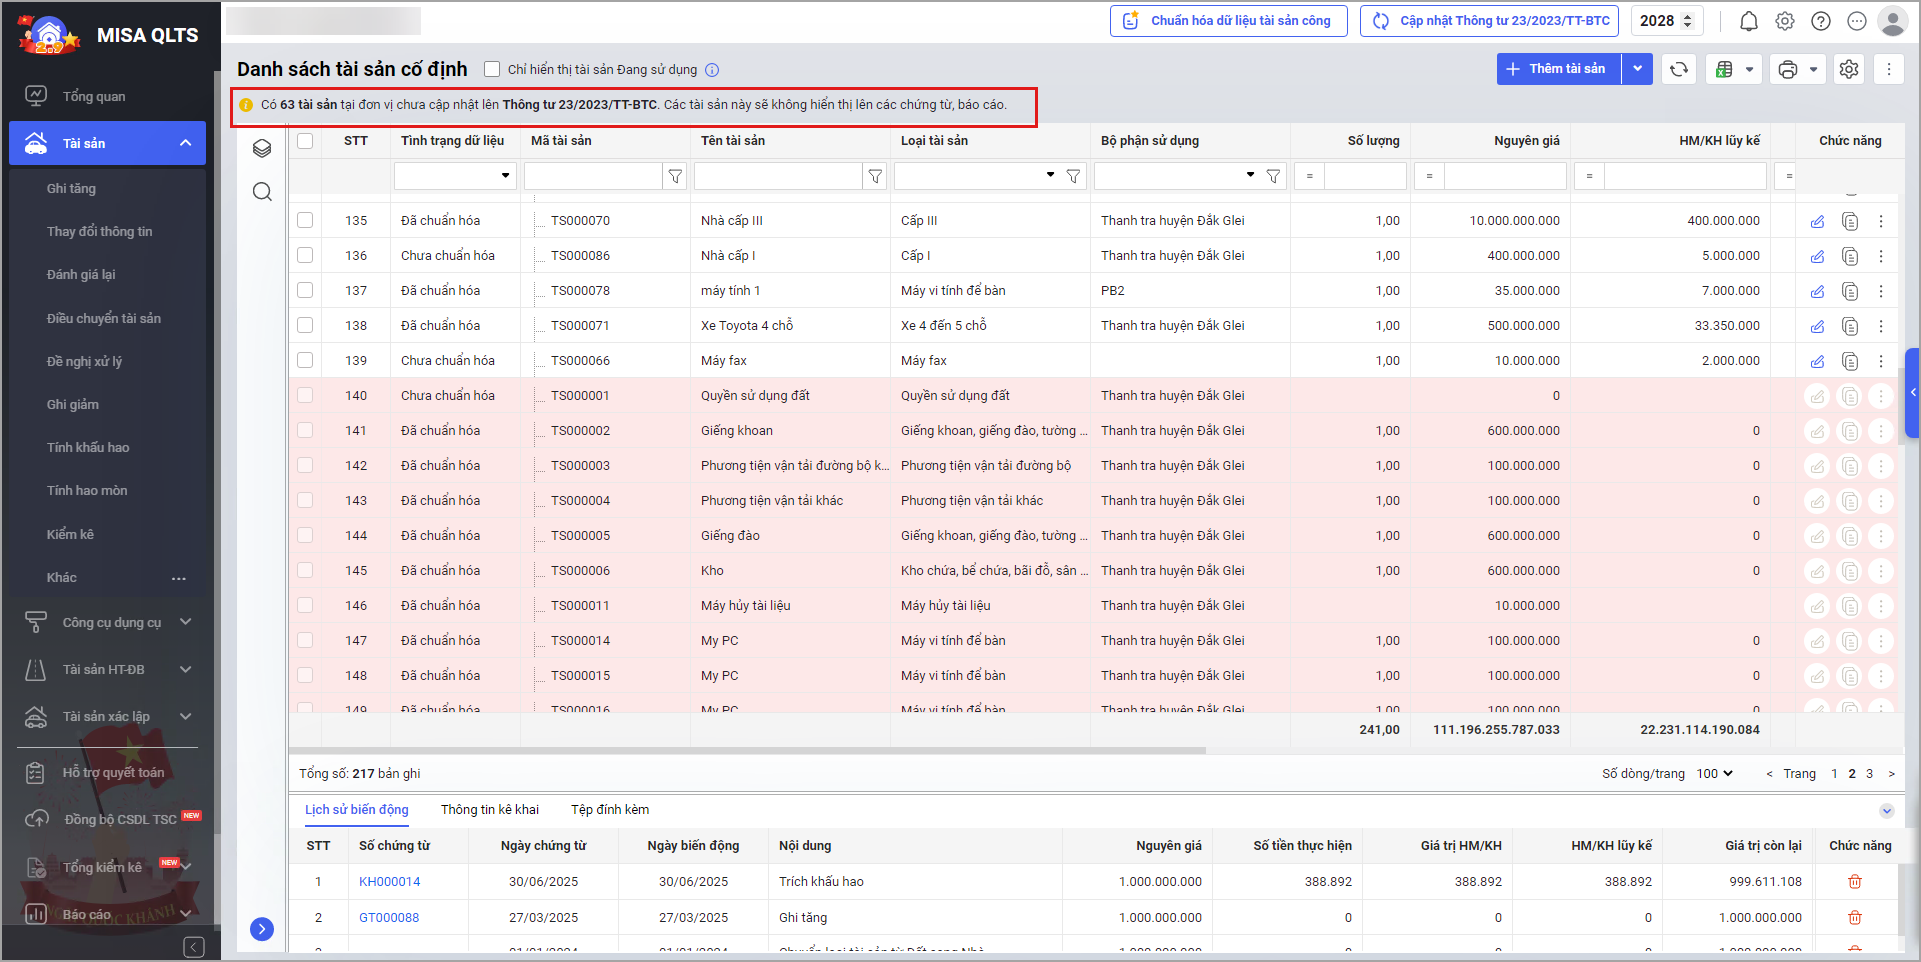Click Chuẩn hóa dữ liệu tài sản công button
This screenshot has width=1921, height=962.
tap(1228, 21)
